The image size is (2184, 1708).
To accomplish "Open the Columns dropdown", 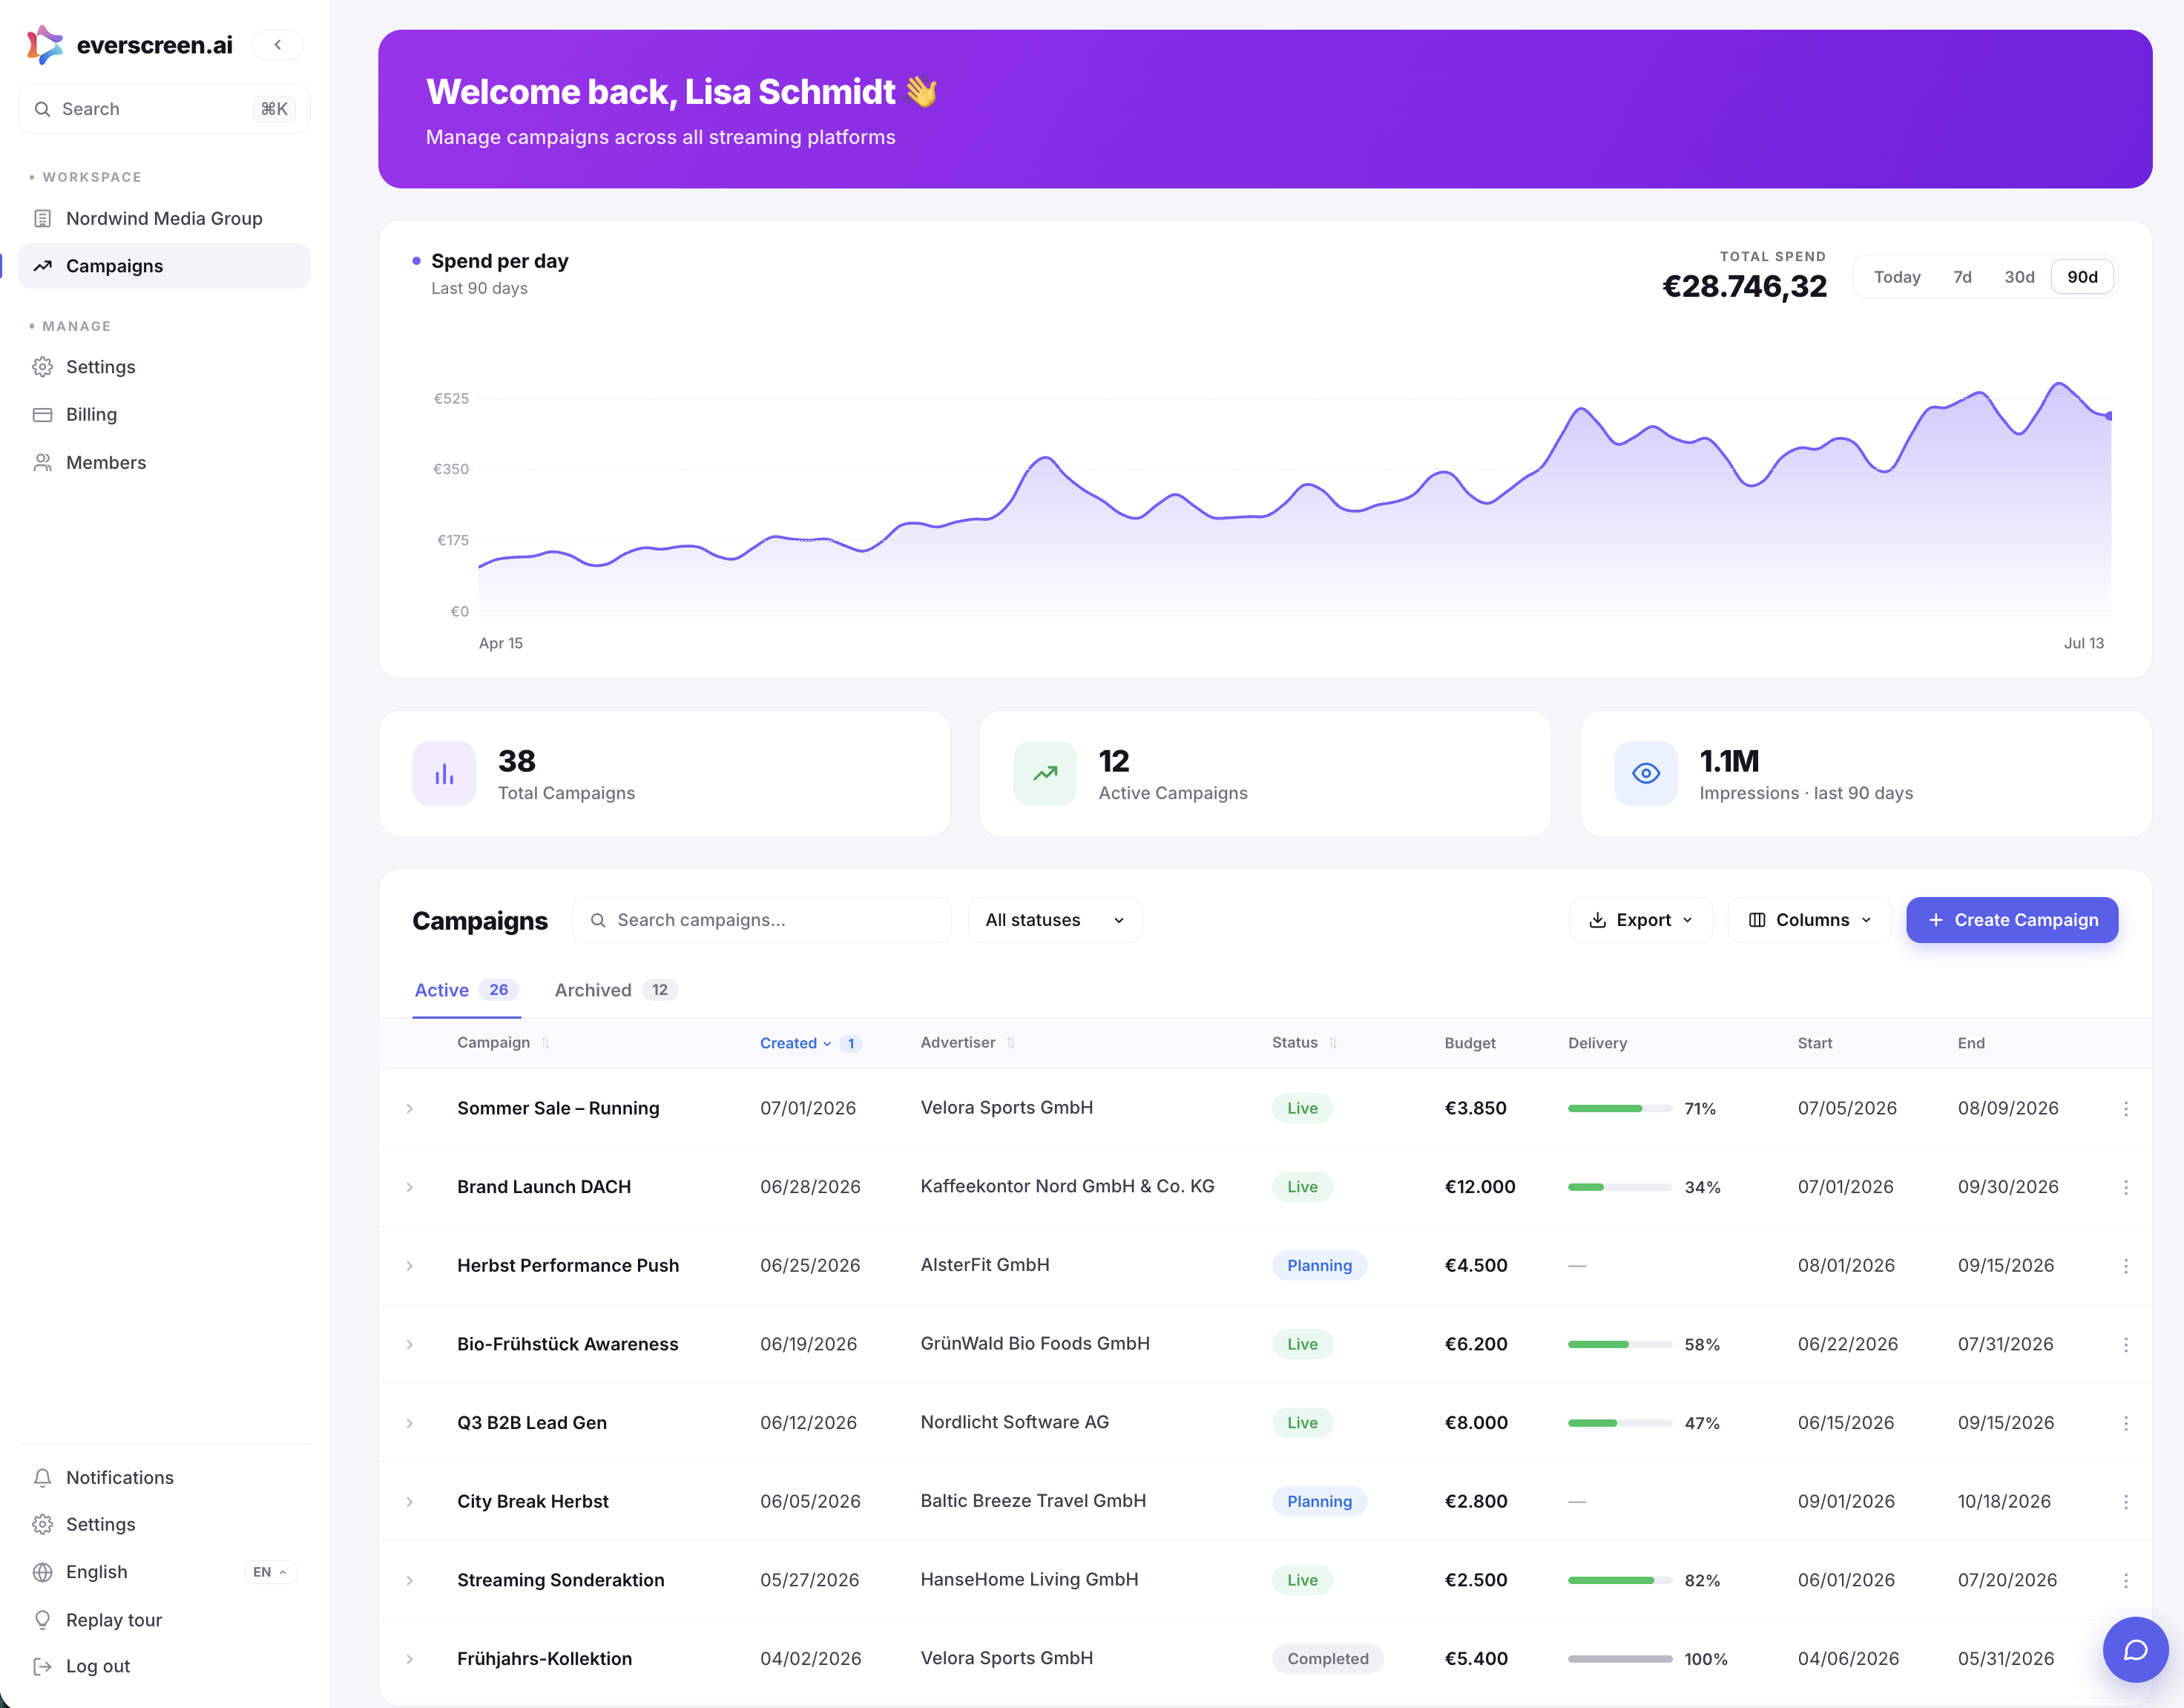I will click(1809, 920).
